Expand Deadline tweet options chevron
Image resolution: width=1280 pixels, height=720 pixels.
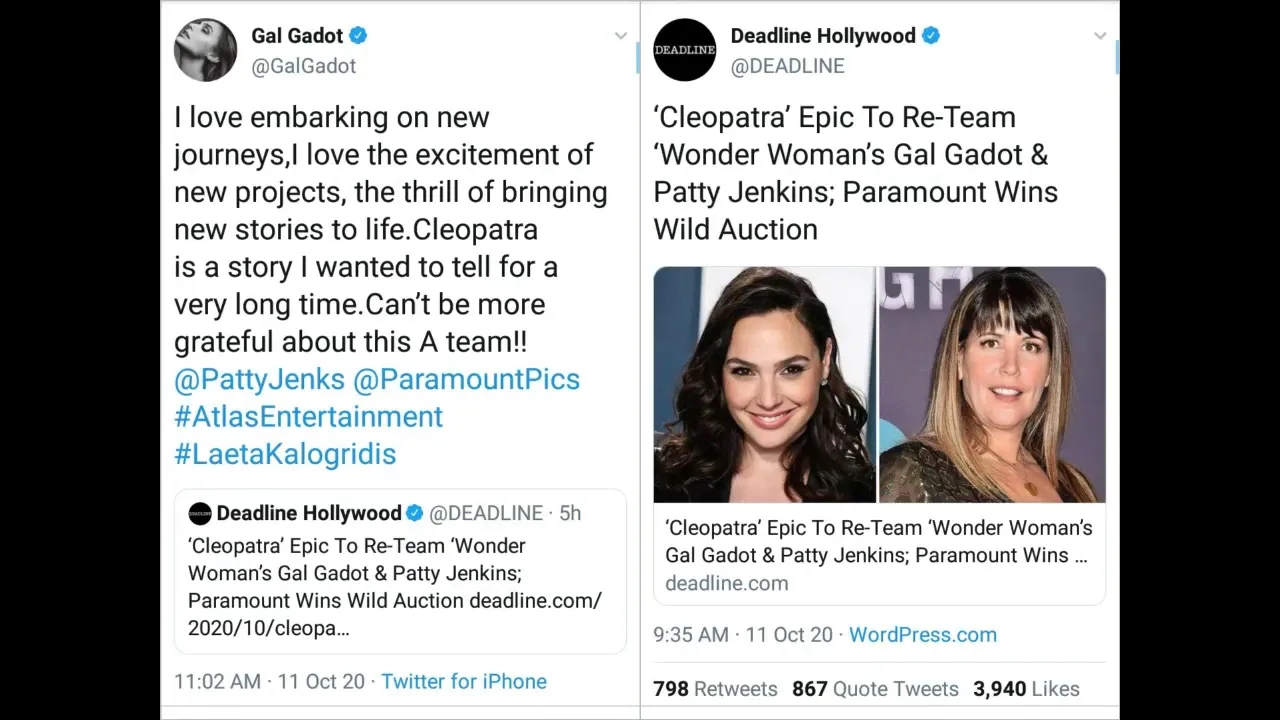pyautogui.click(x=1100, y=36)
